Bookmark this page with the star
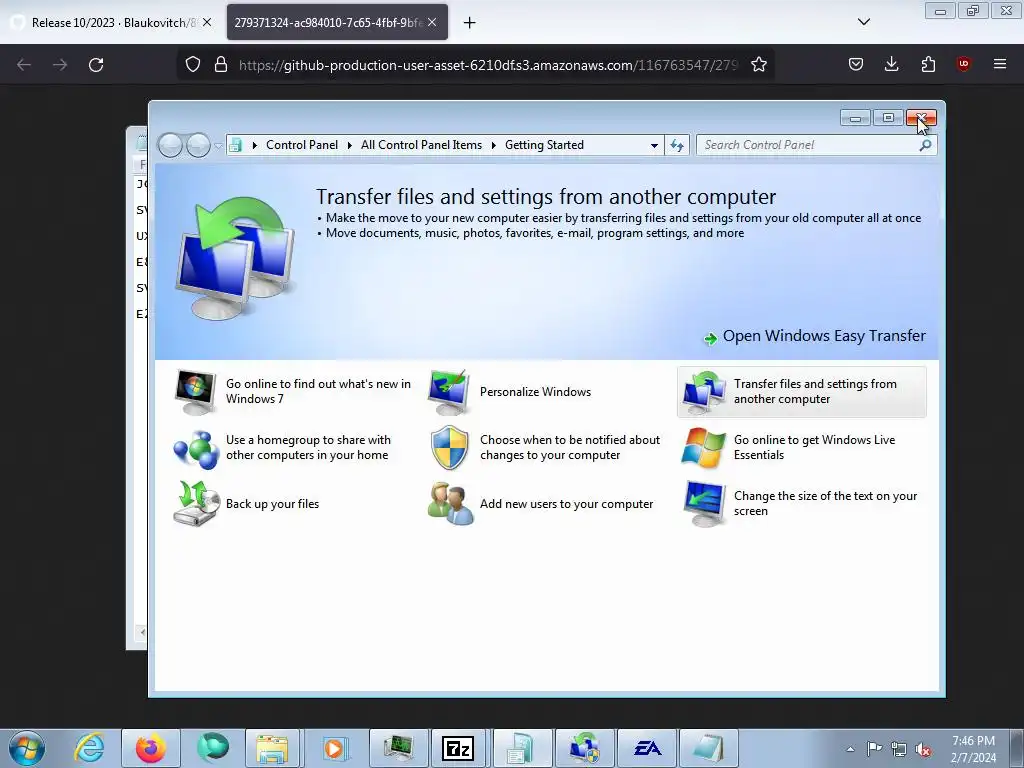This screenshot has width=1024, height=768. click(x=758, y=64)
